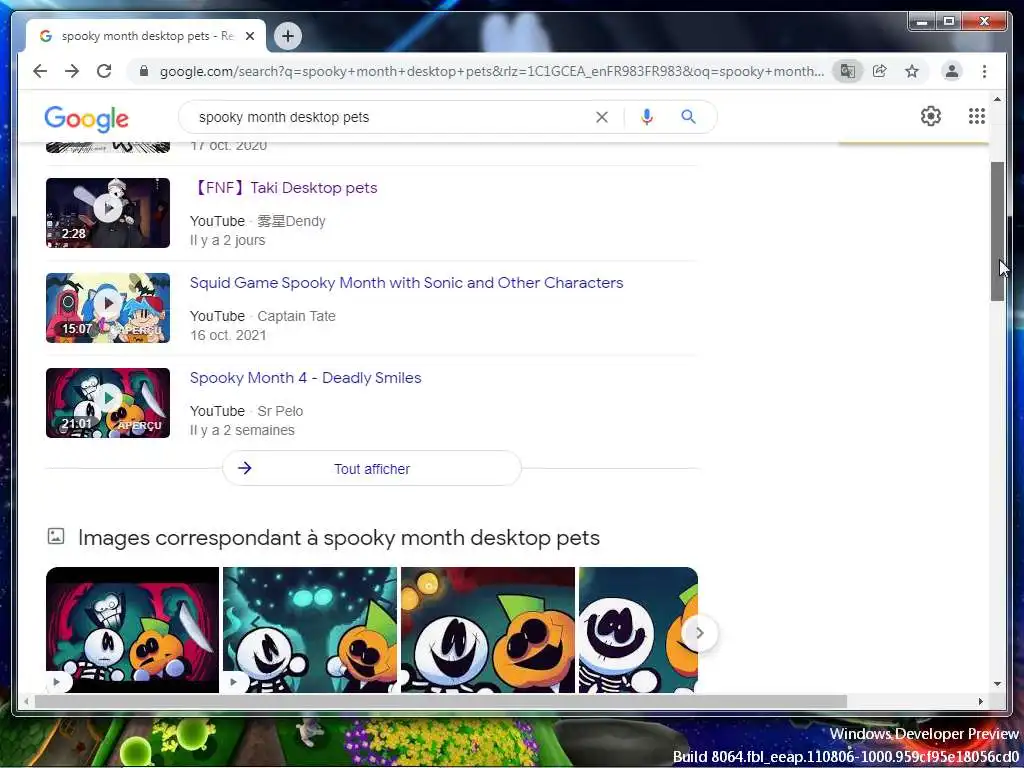Open Google settings gear
Screen dimensions: 1024x768
tap(931, 116)
